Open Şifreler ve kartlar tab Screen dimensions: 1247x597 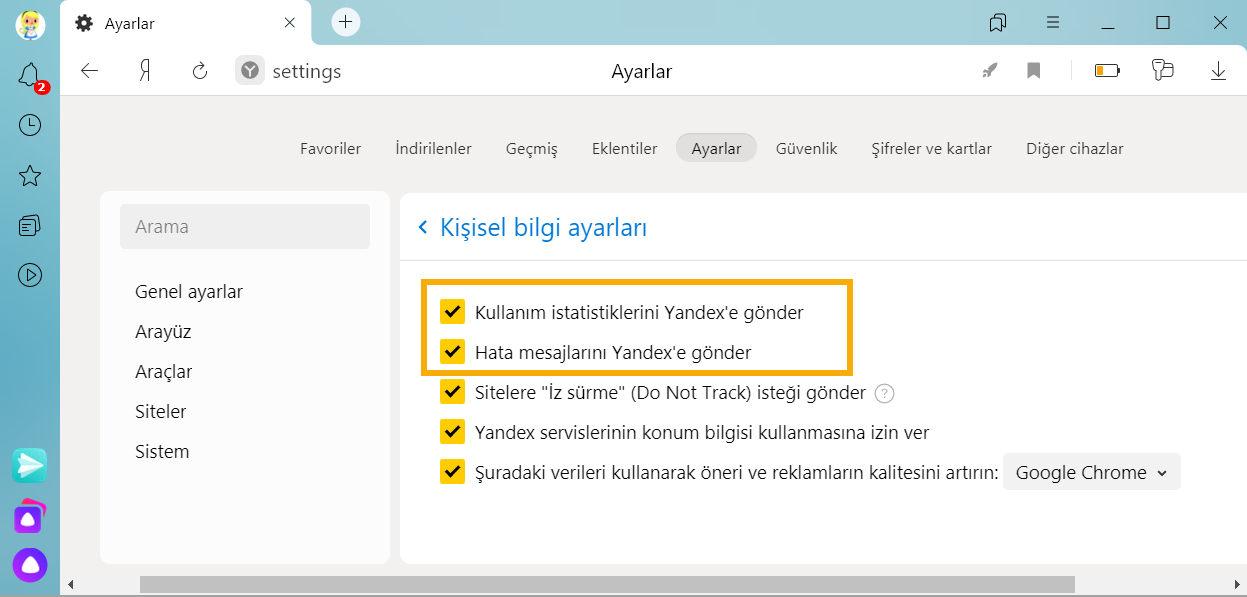point(931,148)
